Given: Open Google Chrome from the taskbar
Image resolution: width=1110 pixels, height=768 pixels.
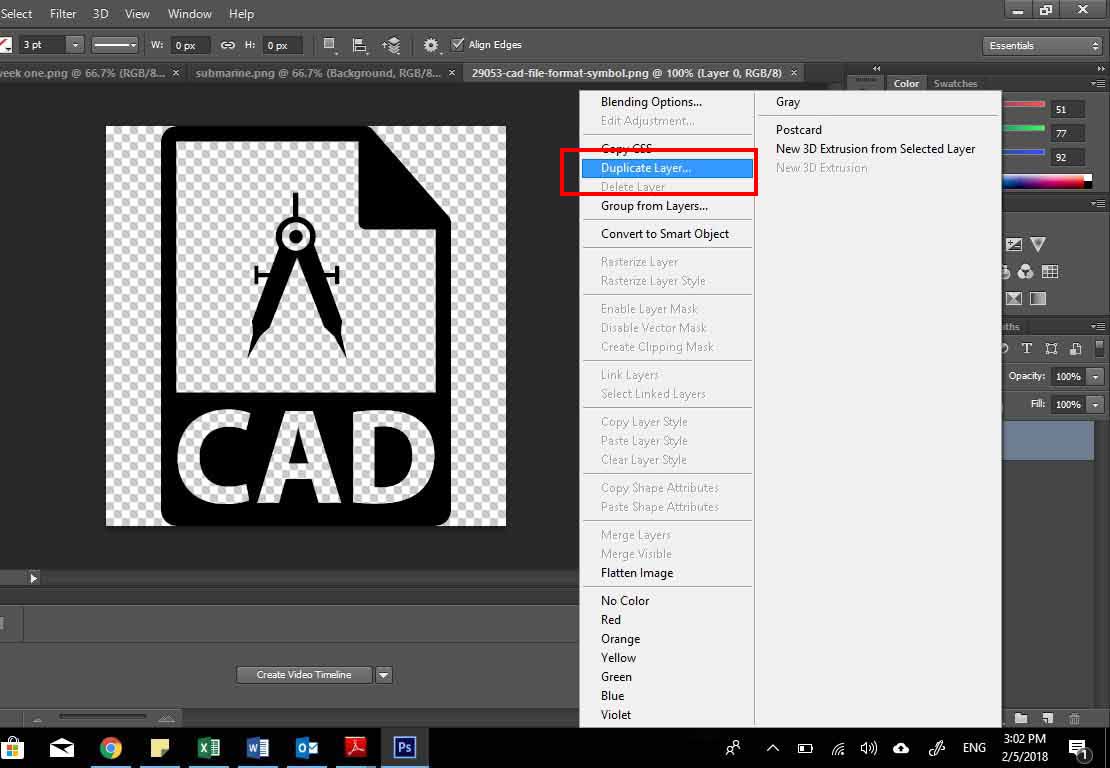Looking at the screenshot, I should [110, 747].
